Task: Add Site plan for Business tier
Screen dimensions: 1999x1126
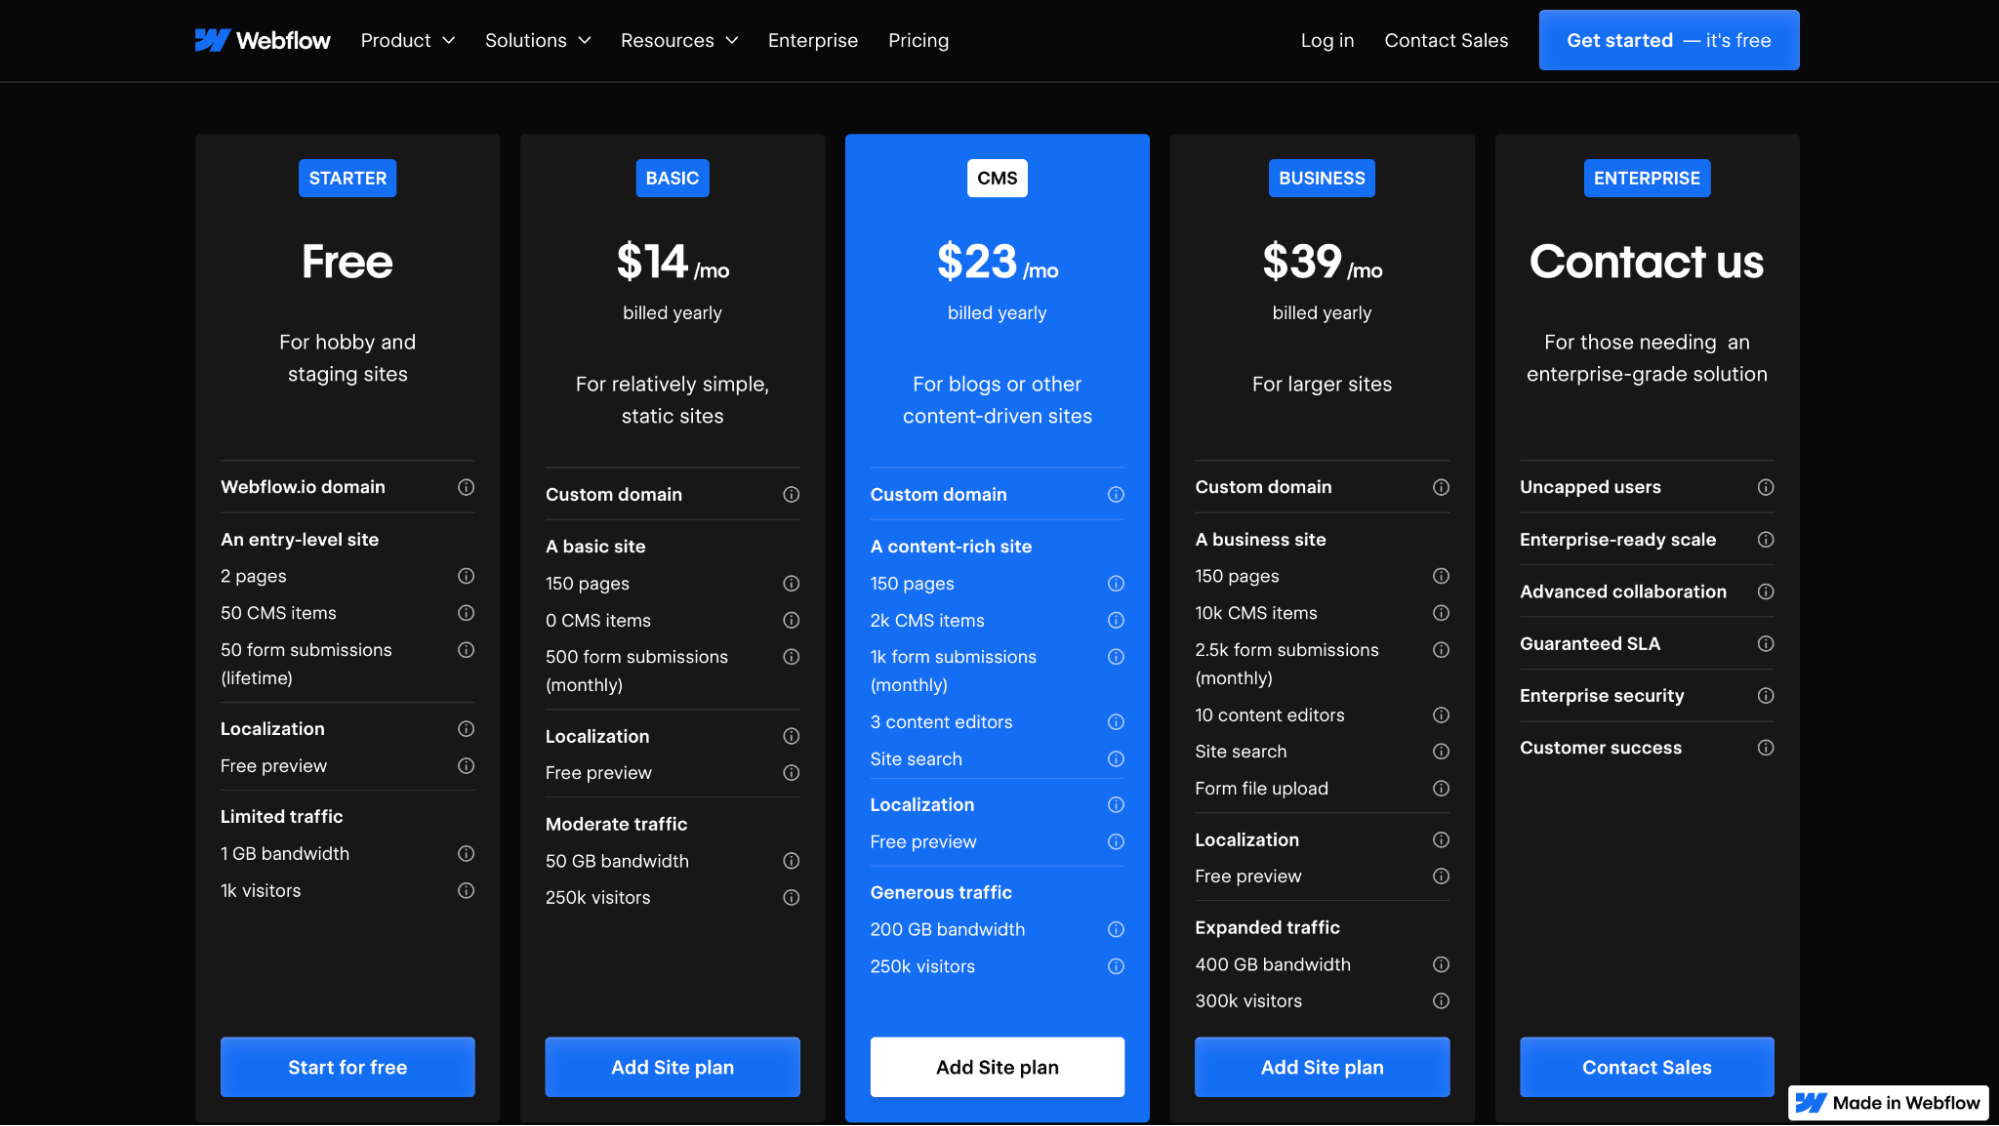Action: coord(1322,1067)
